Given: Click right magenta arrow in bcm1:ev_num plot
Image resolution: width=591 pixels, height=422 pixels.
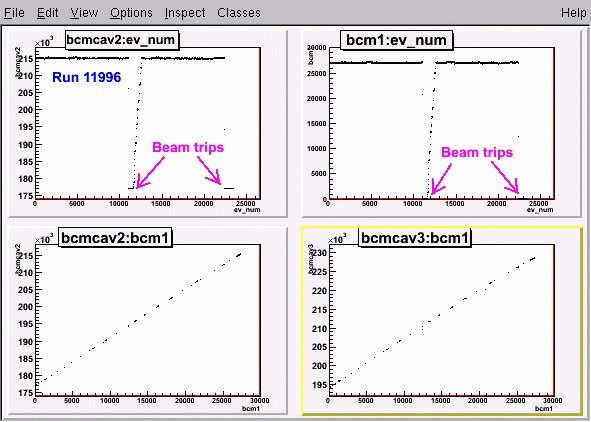Looking at the screenshot, I should click(x=505, y=177).
